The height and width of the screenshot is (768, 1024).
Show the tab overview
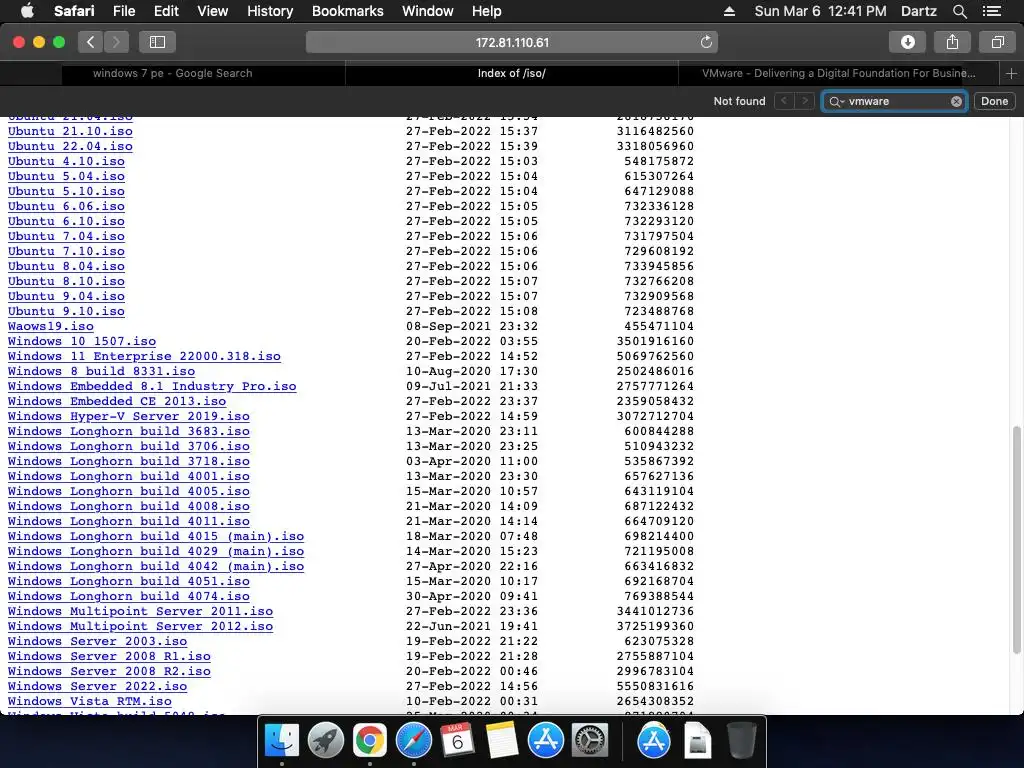(x=997, y=42)
